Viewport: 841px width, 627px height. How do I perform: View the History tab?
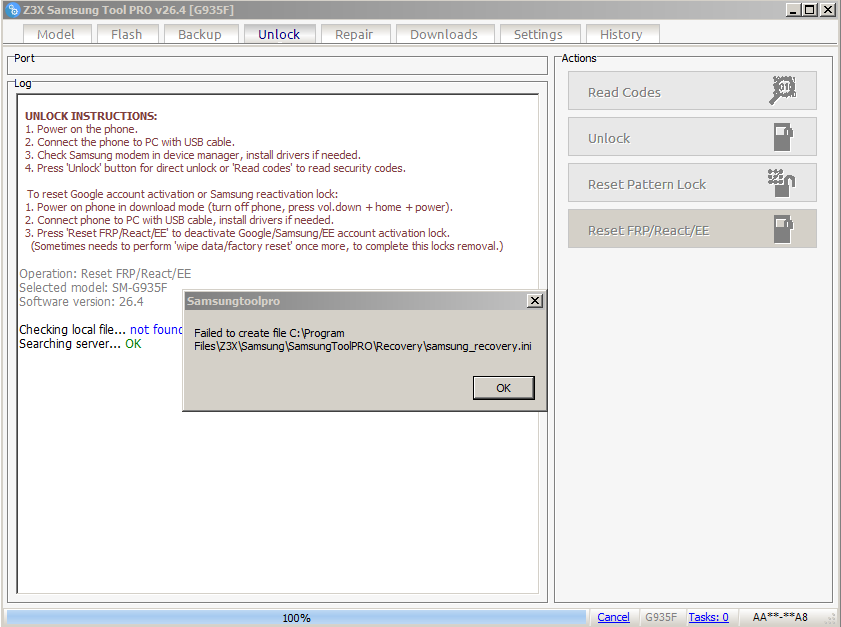(x=621, y=34)
